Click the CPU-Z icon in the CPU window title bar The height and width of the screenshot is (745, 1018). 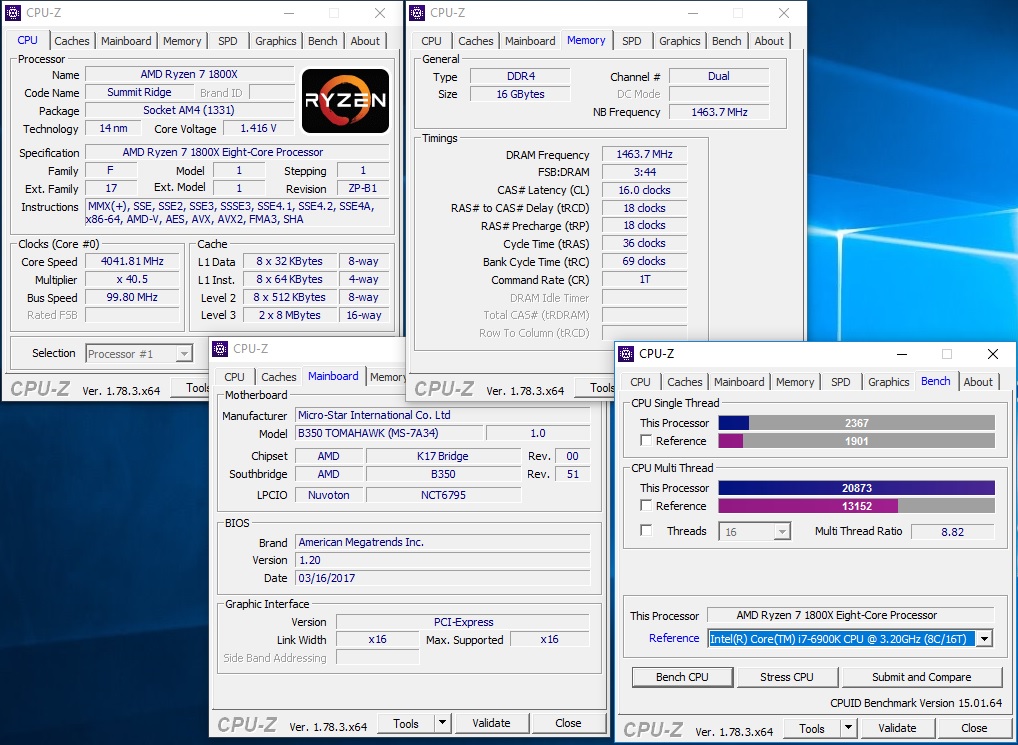point(12,12)
